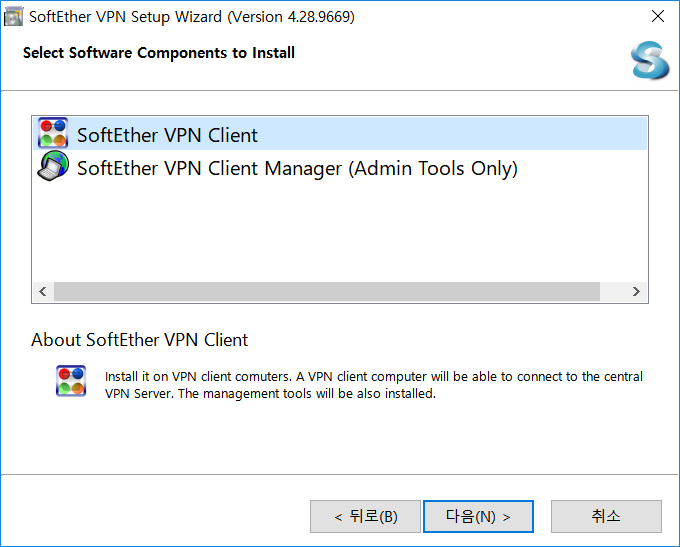Click the horizontal scrollbar thumb
Viewport: 680px width, 547px height.
[x=327, y=292]
